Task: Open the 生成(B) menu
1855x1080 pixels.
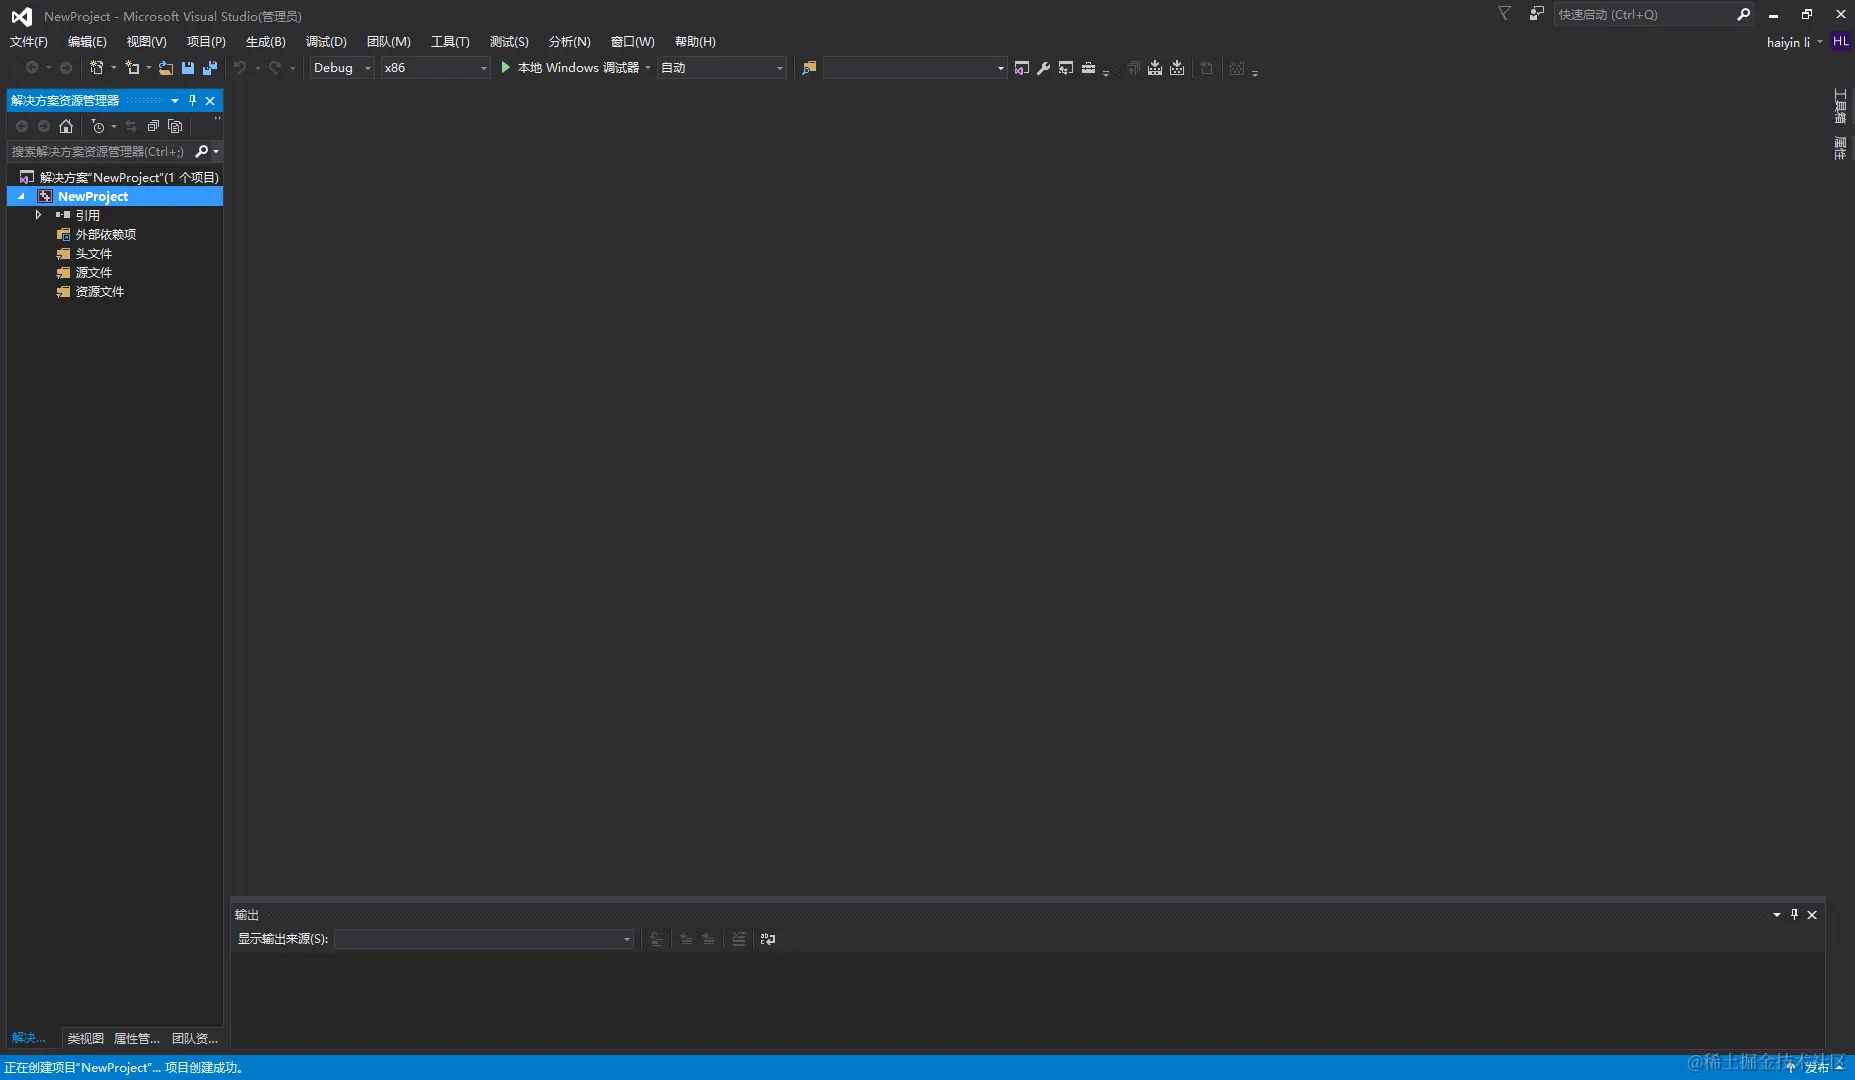Action: click(x=265, y=41)
